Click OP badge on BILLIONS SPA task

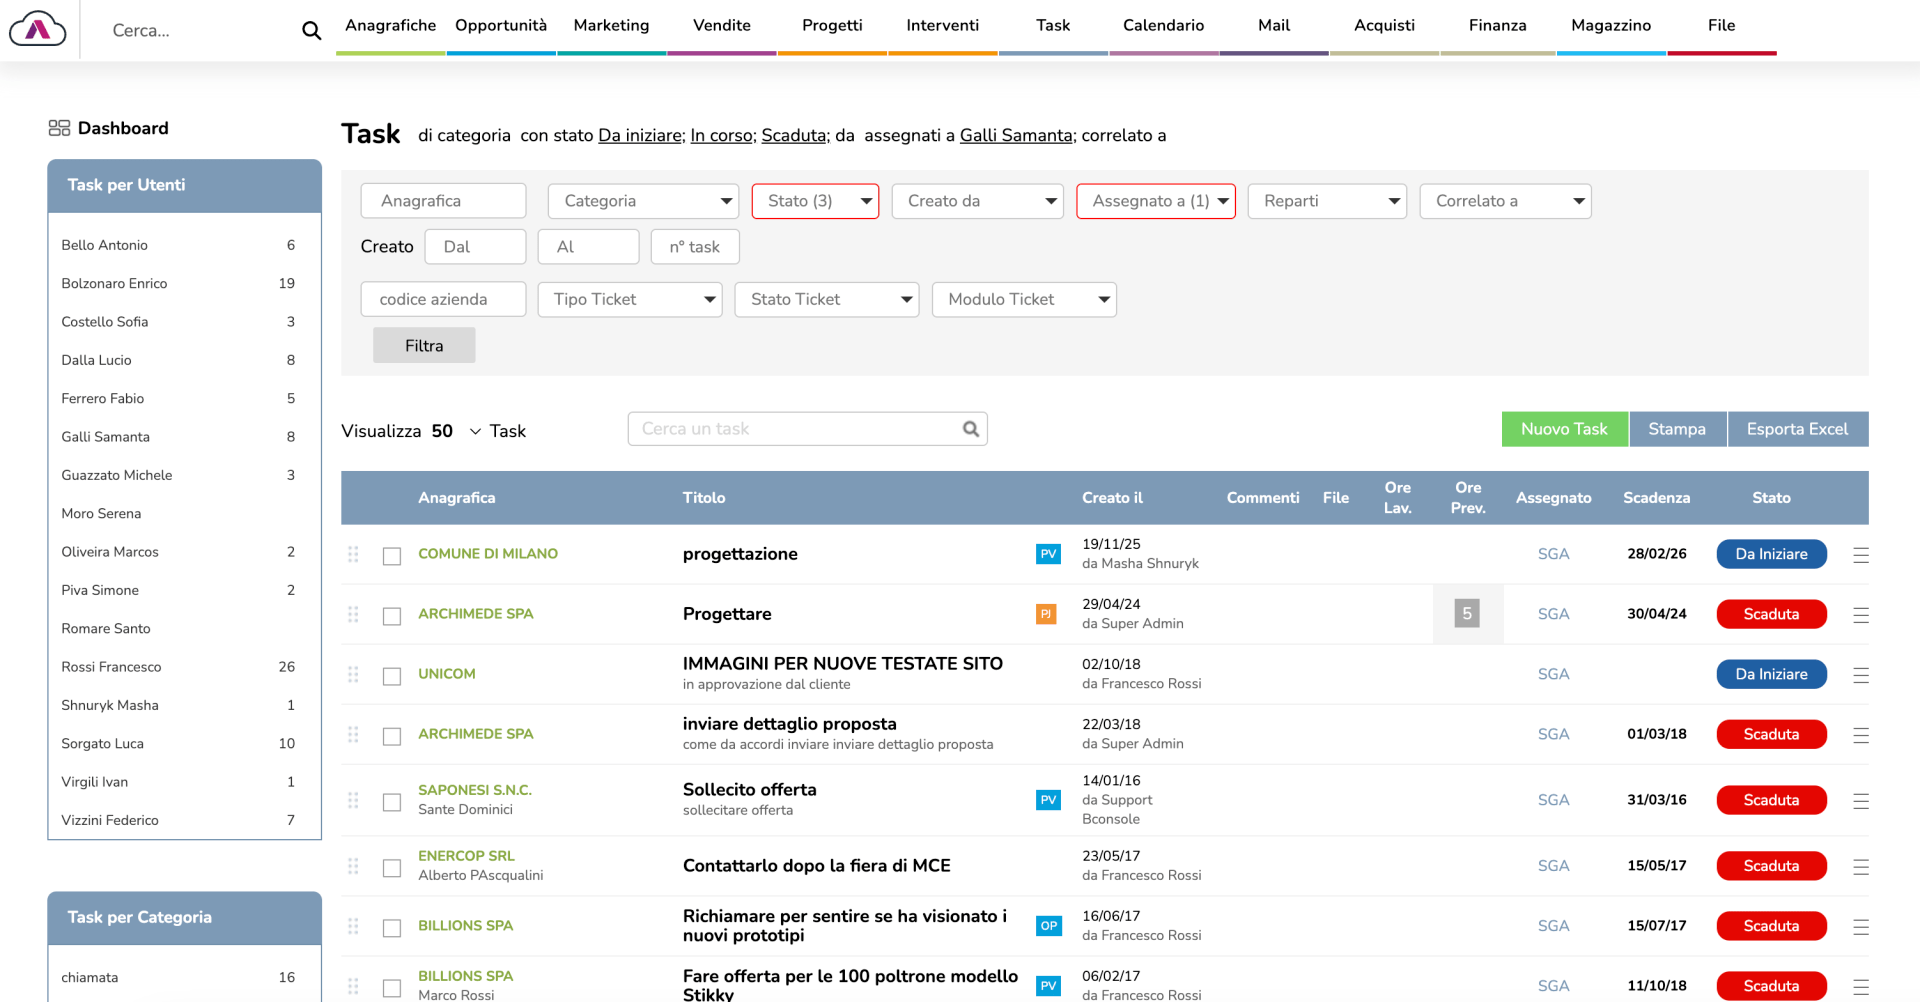[1048, 926]
